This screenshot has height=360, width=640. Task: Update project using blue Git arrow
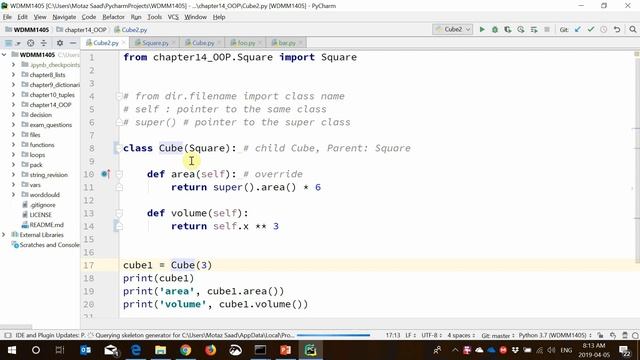[x=578, y=29]
